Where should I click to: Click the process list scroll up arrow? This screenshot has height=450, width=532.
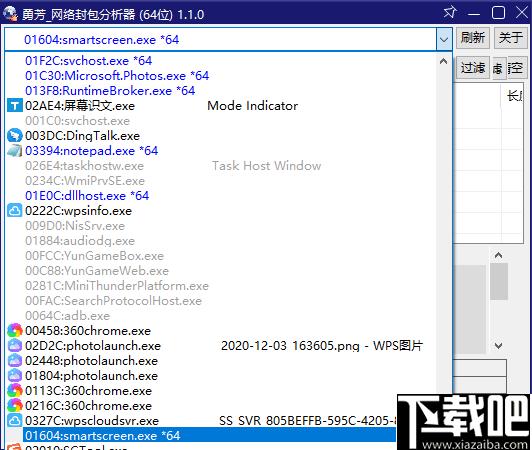click(x=443, y=62)
